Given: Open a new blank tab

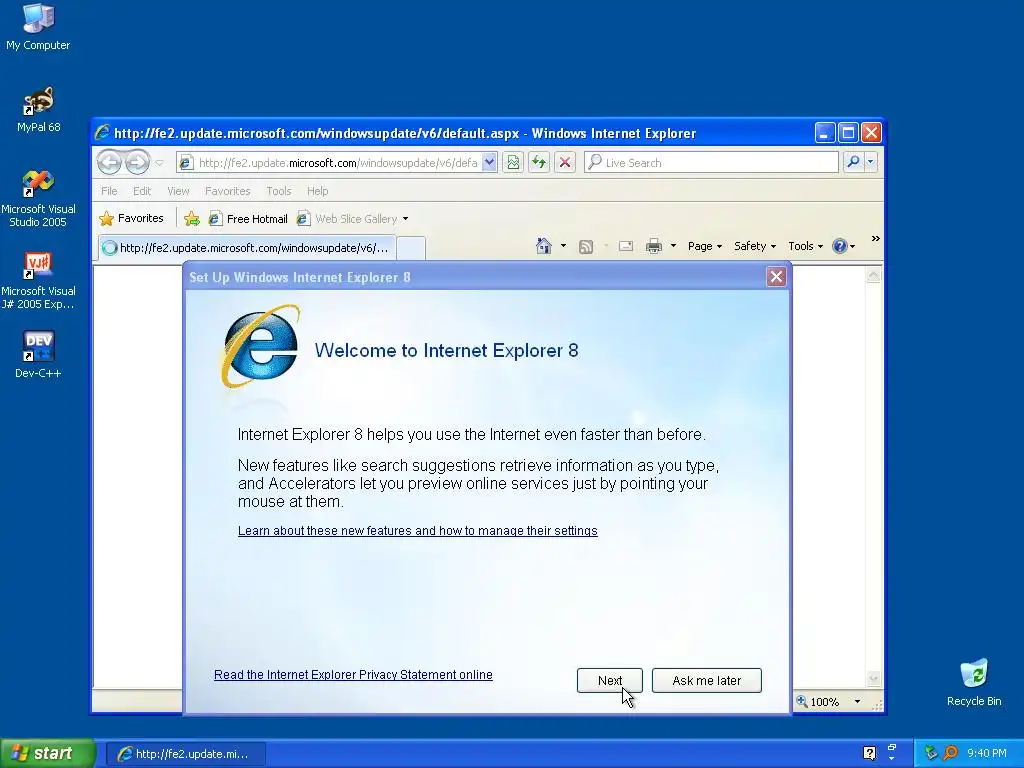Looking at the screenshot, I should click(x=411, y=248).
